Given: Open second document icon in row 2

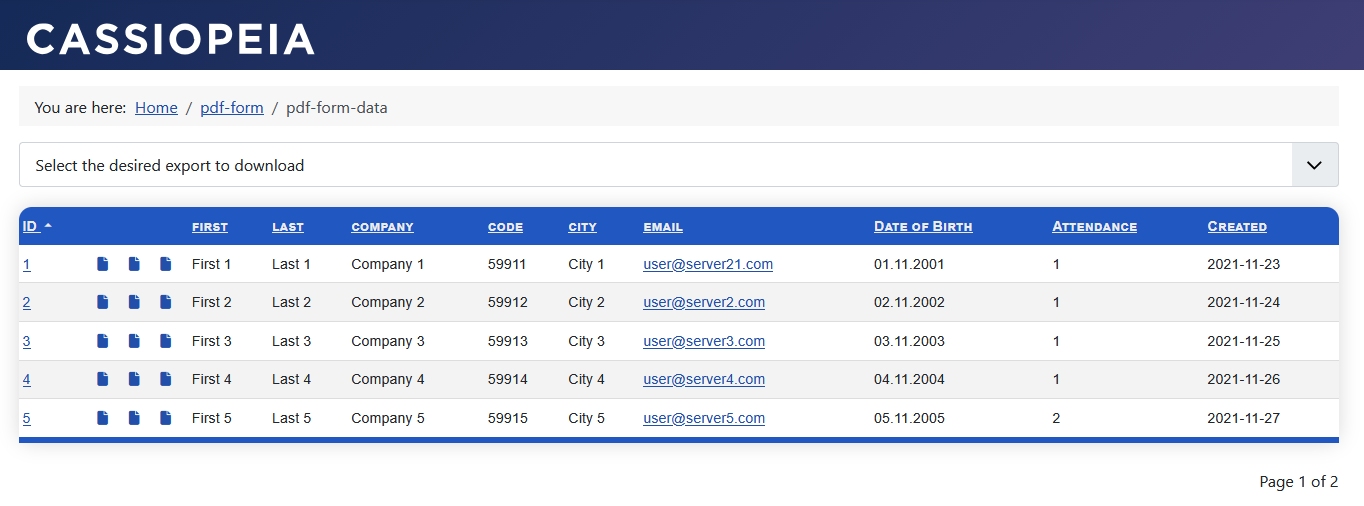Looking at the screenshot, I should [134, 302].
